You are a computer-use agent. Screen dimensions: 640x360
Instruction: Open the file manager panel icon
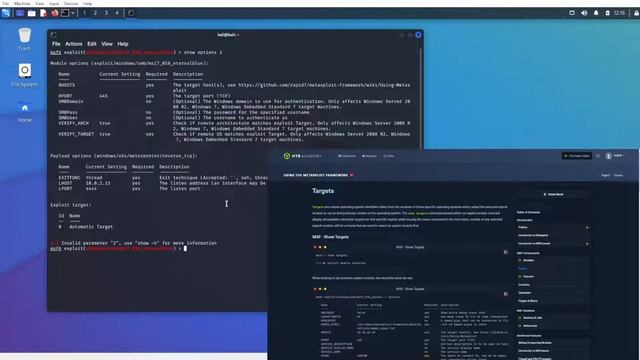point(31,13)
